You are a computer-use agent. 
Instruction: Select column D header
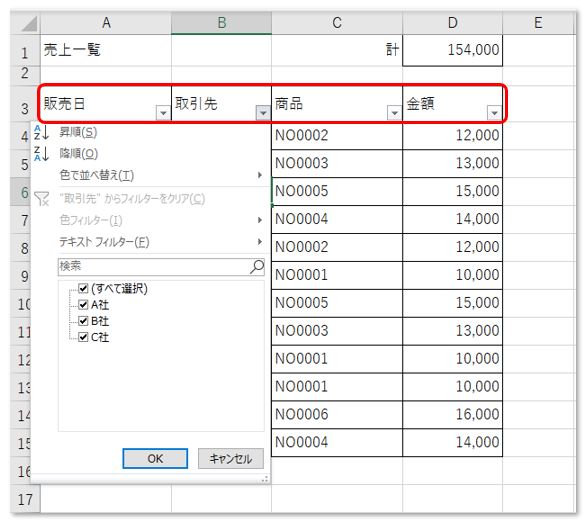coord(453,23)
